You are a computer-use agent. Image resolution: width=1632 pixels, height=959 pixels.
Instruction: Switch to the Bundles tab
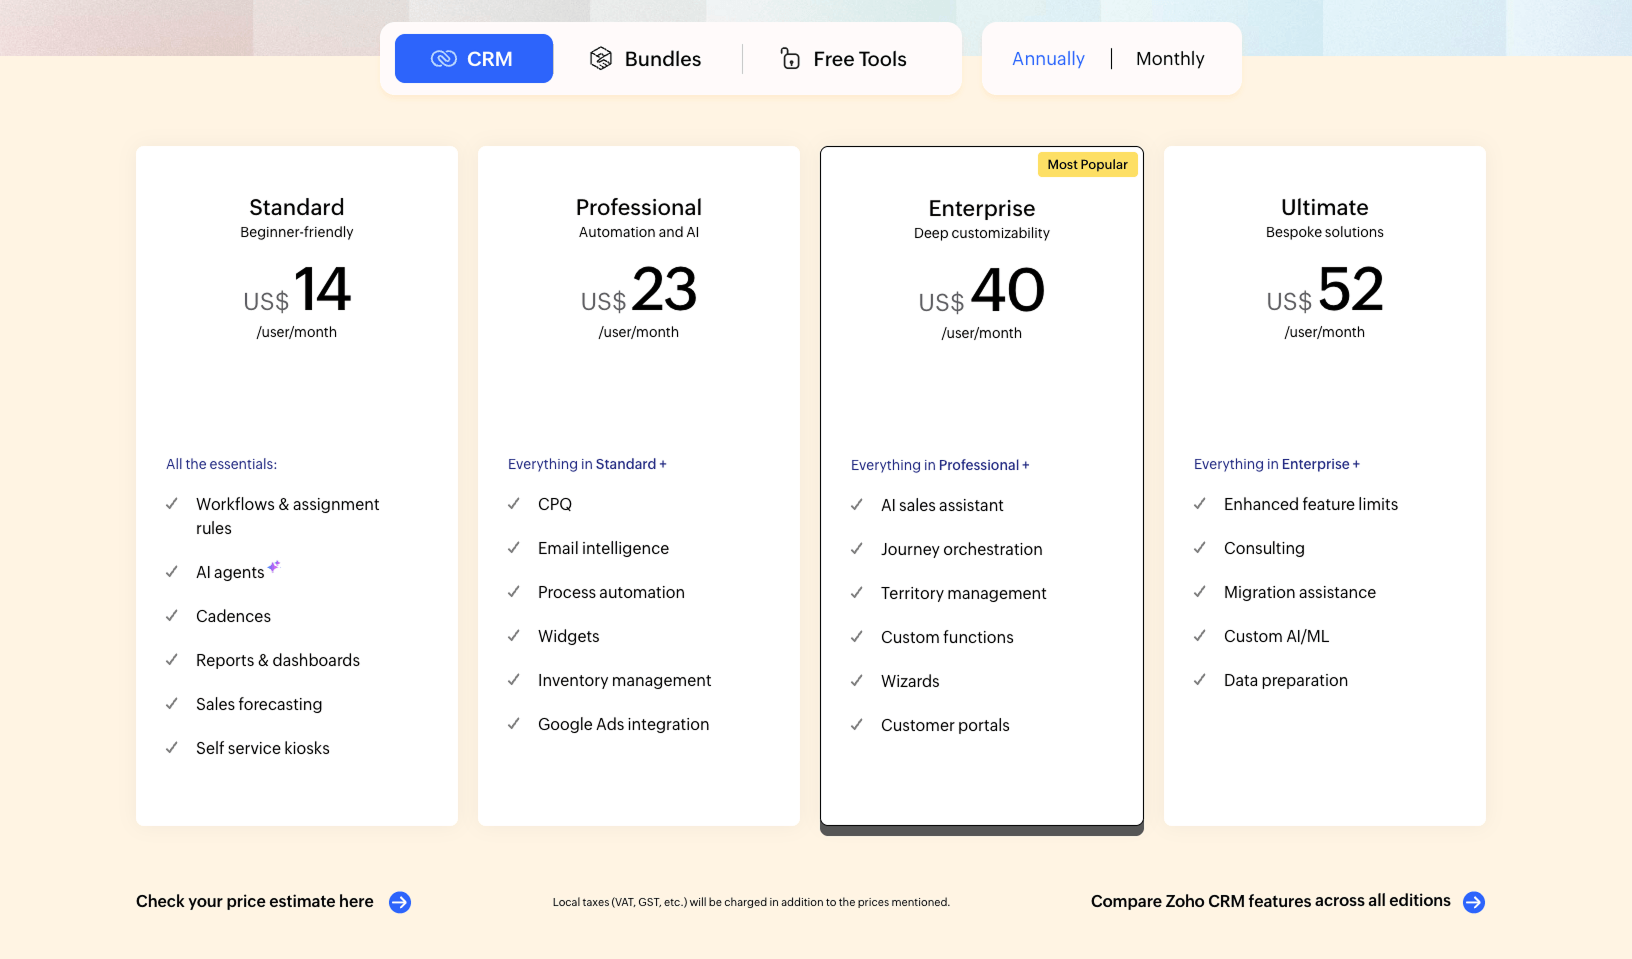(645, 59)
